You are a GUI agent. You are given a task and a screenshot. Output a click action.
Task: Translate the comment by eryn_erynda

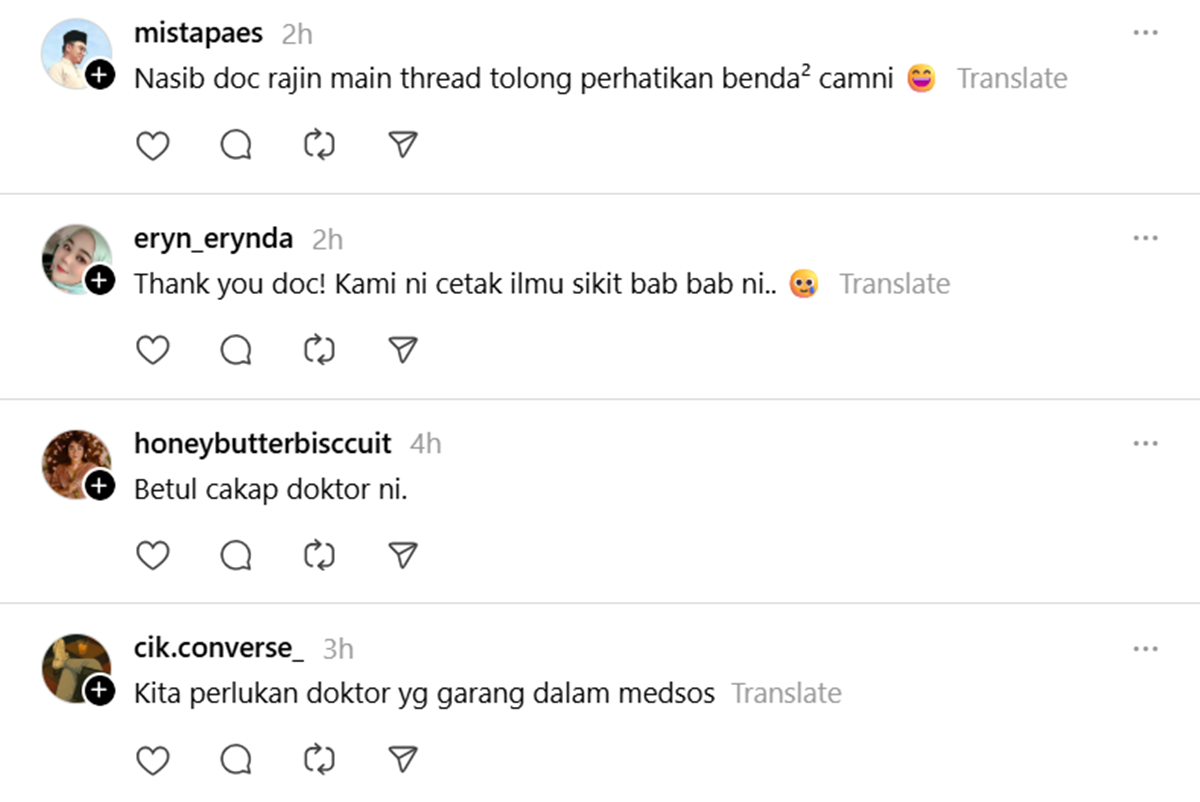click(894, 284)
